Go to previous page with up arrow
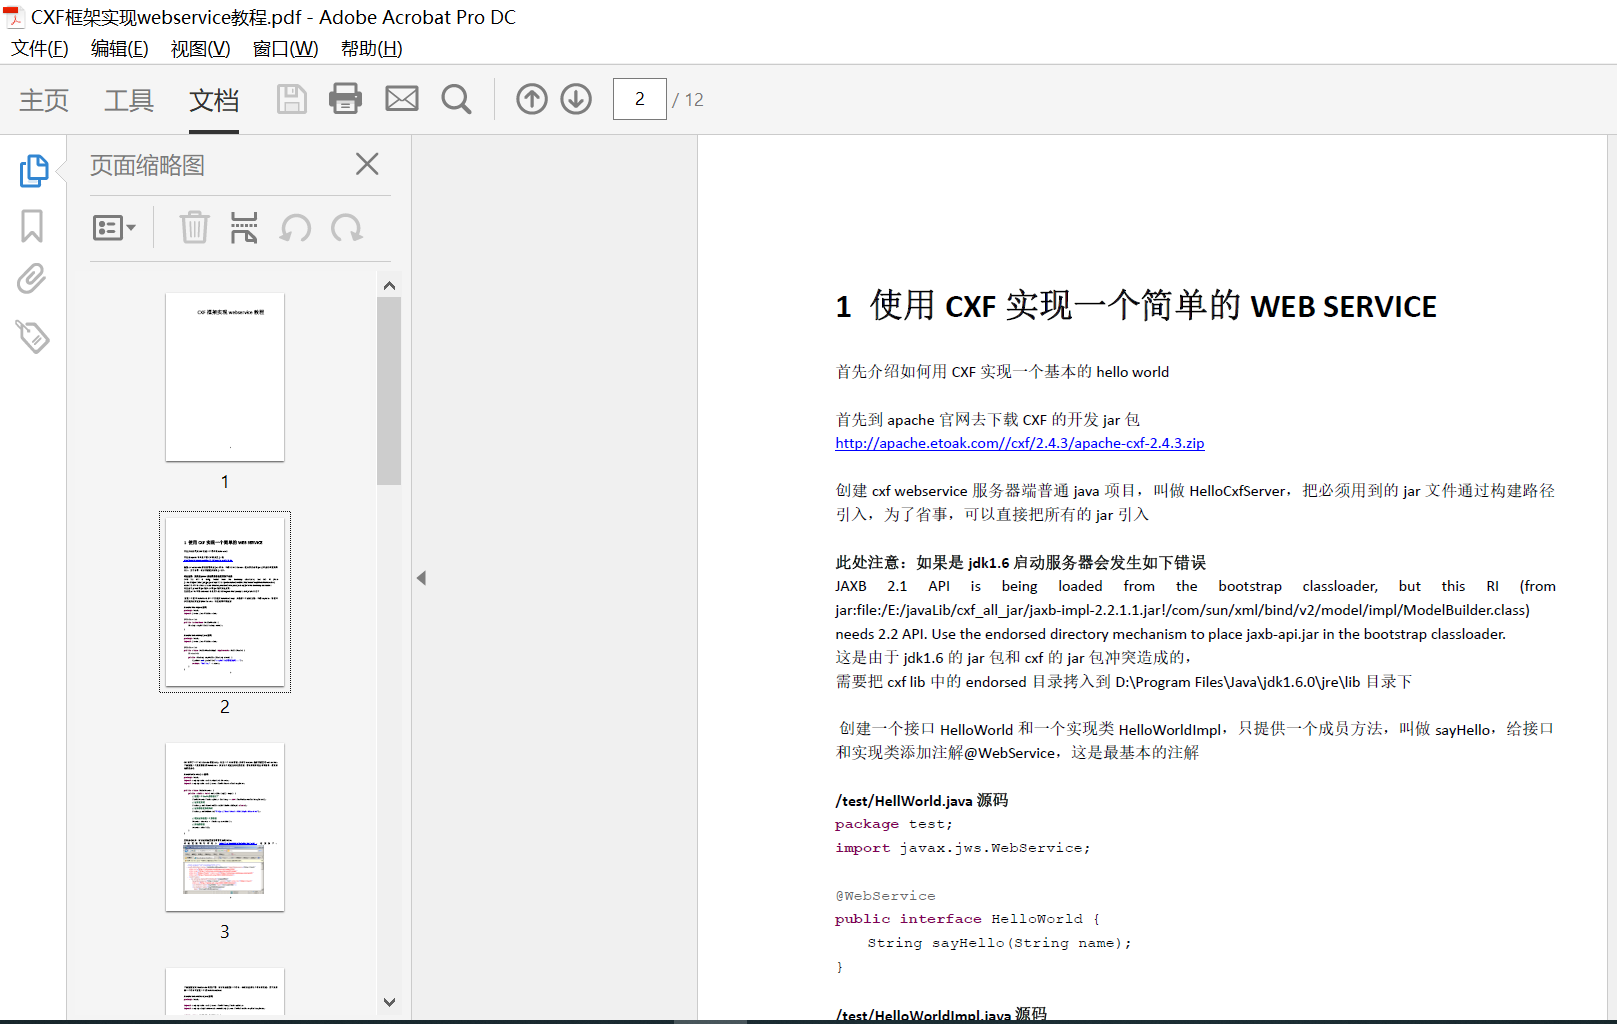The height and width of the screenshot is (1024, 1617). (x=531, y=99)
